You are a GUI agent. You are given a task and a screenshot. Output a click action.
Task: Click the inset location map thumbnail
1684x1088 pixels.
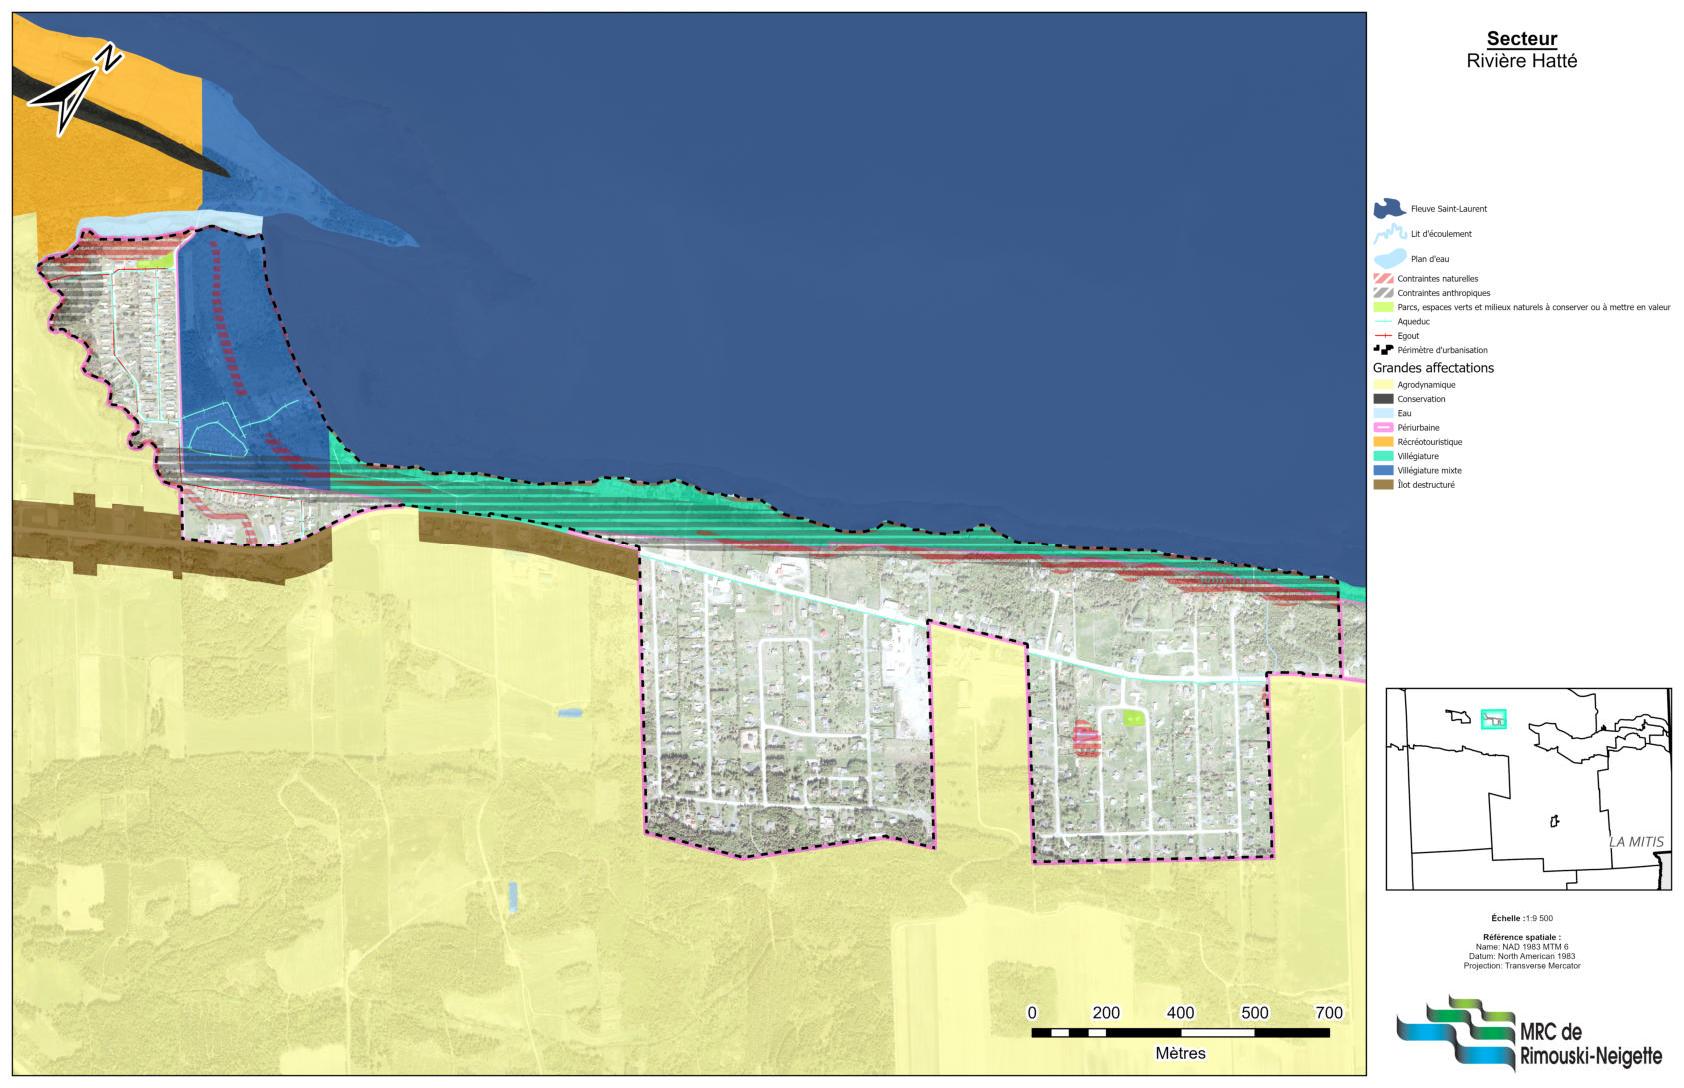(1528, 789)
